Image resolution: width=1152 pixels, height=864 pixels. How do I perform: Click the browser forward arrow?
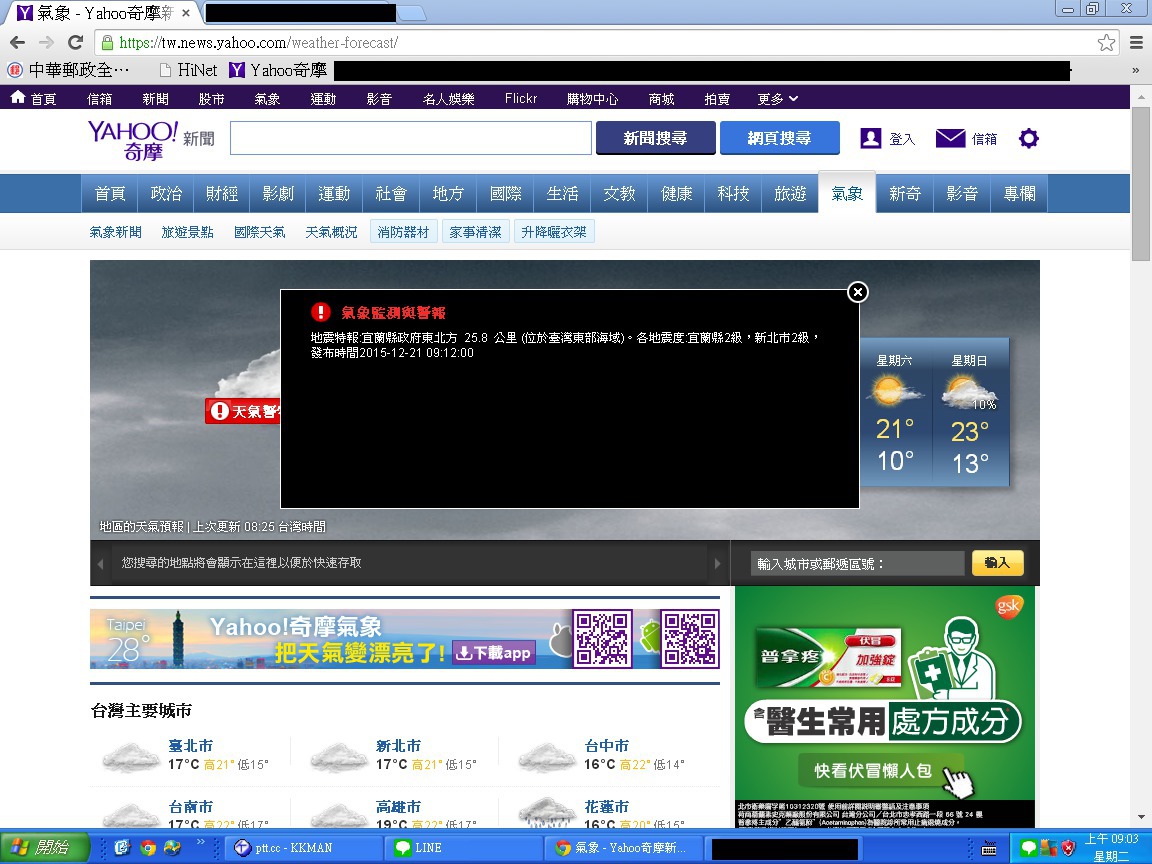(46, 43)
